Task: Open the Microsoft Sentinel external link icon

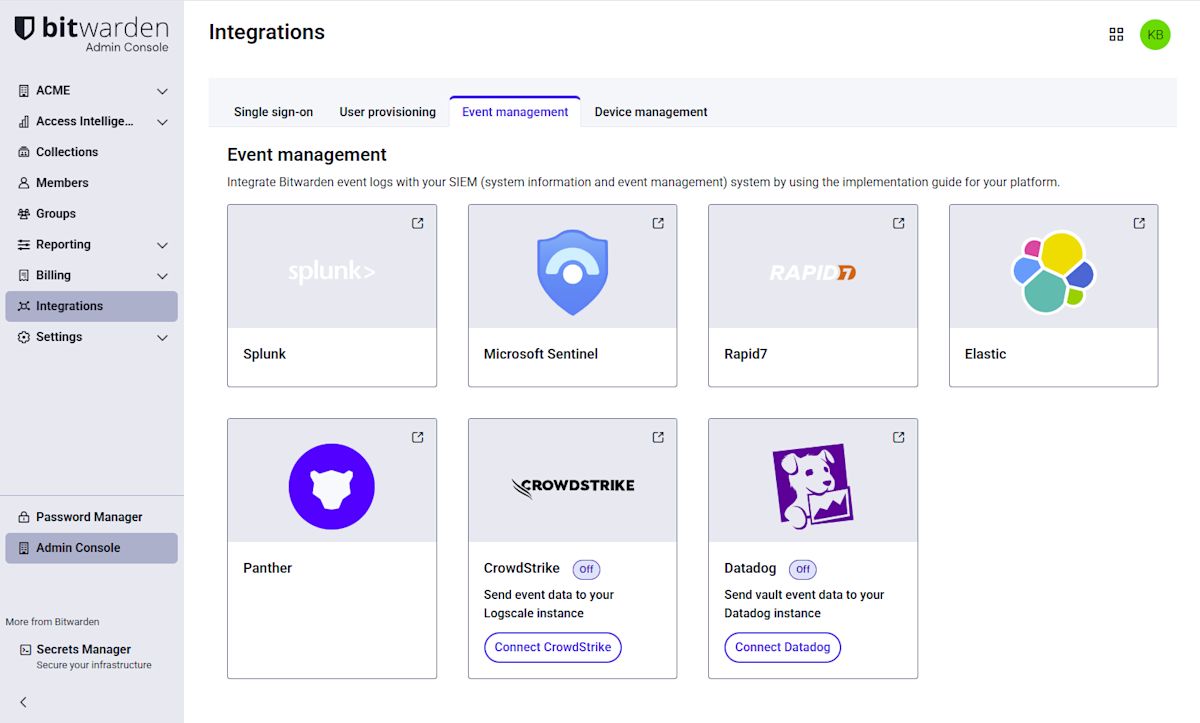Action: [x=658, y=223]
